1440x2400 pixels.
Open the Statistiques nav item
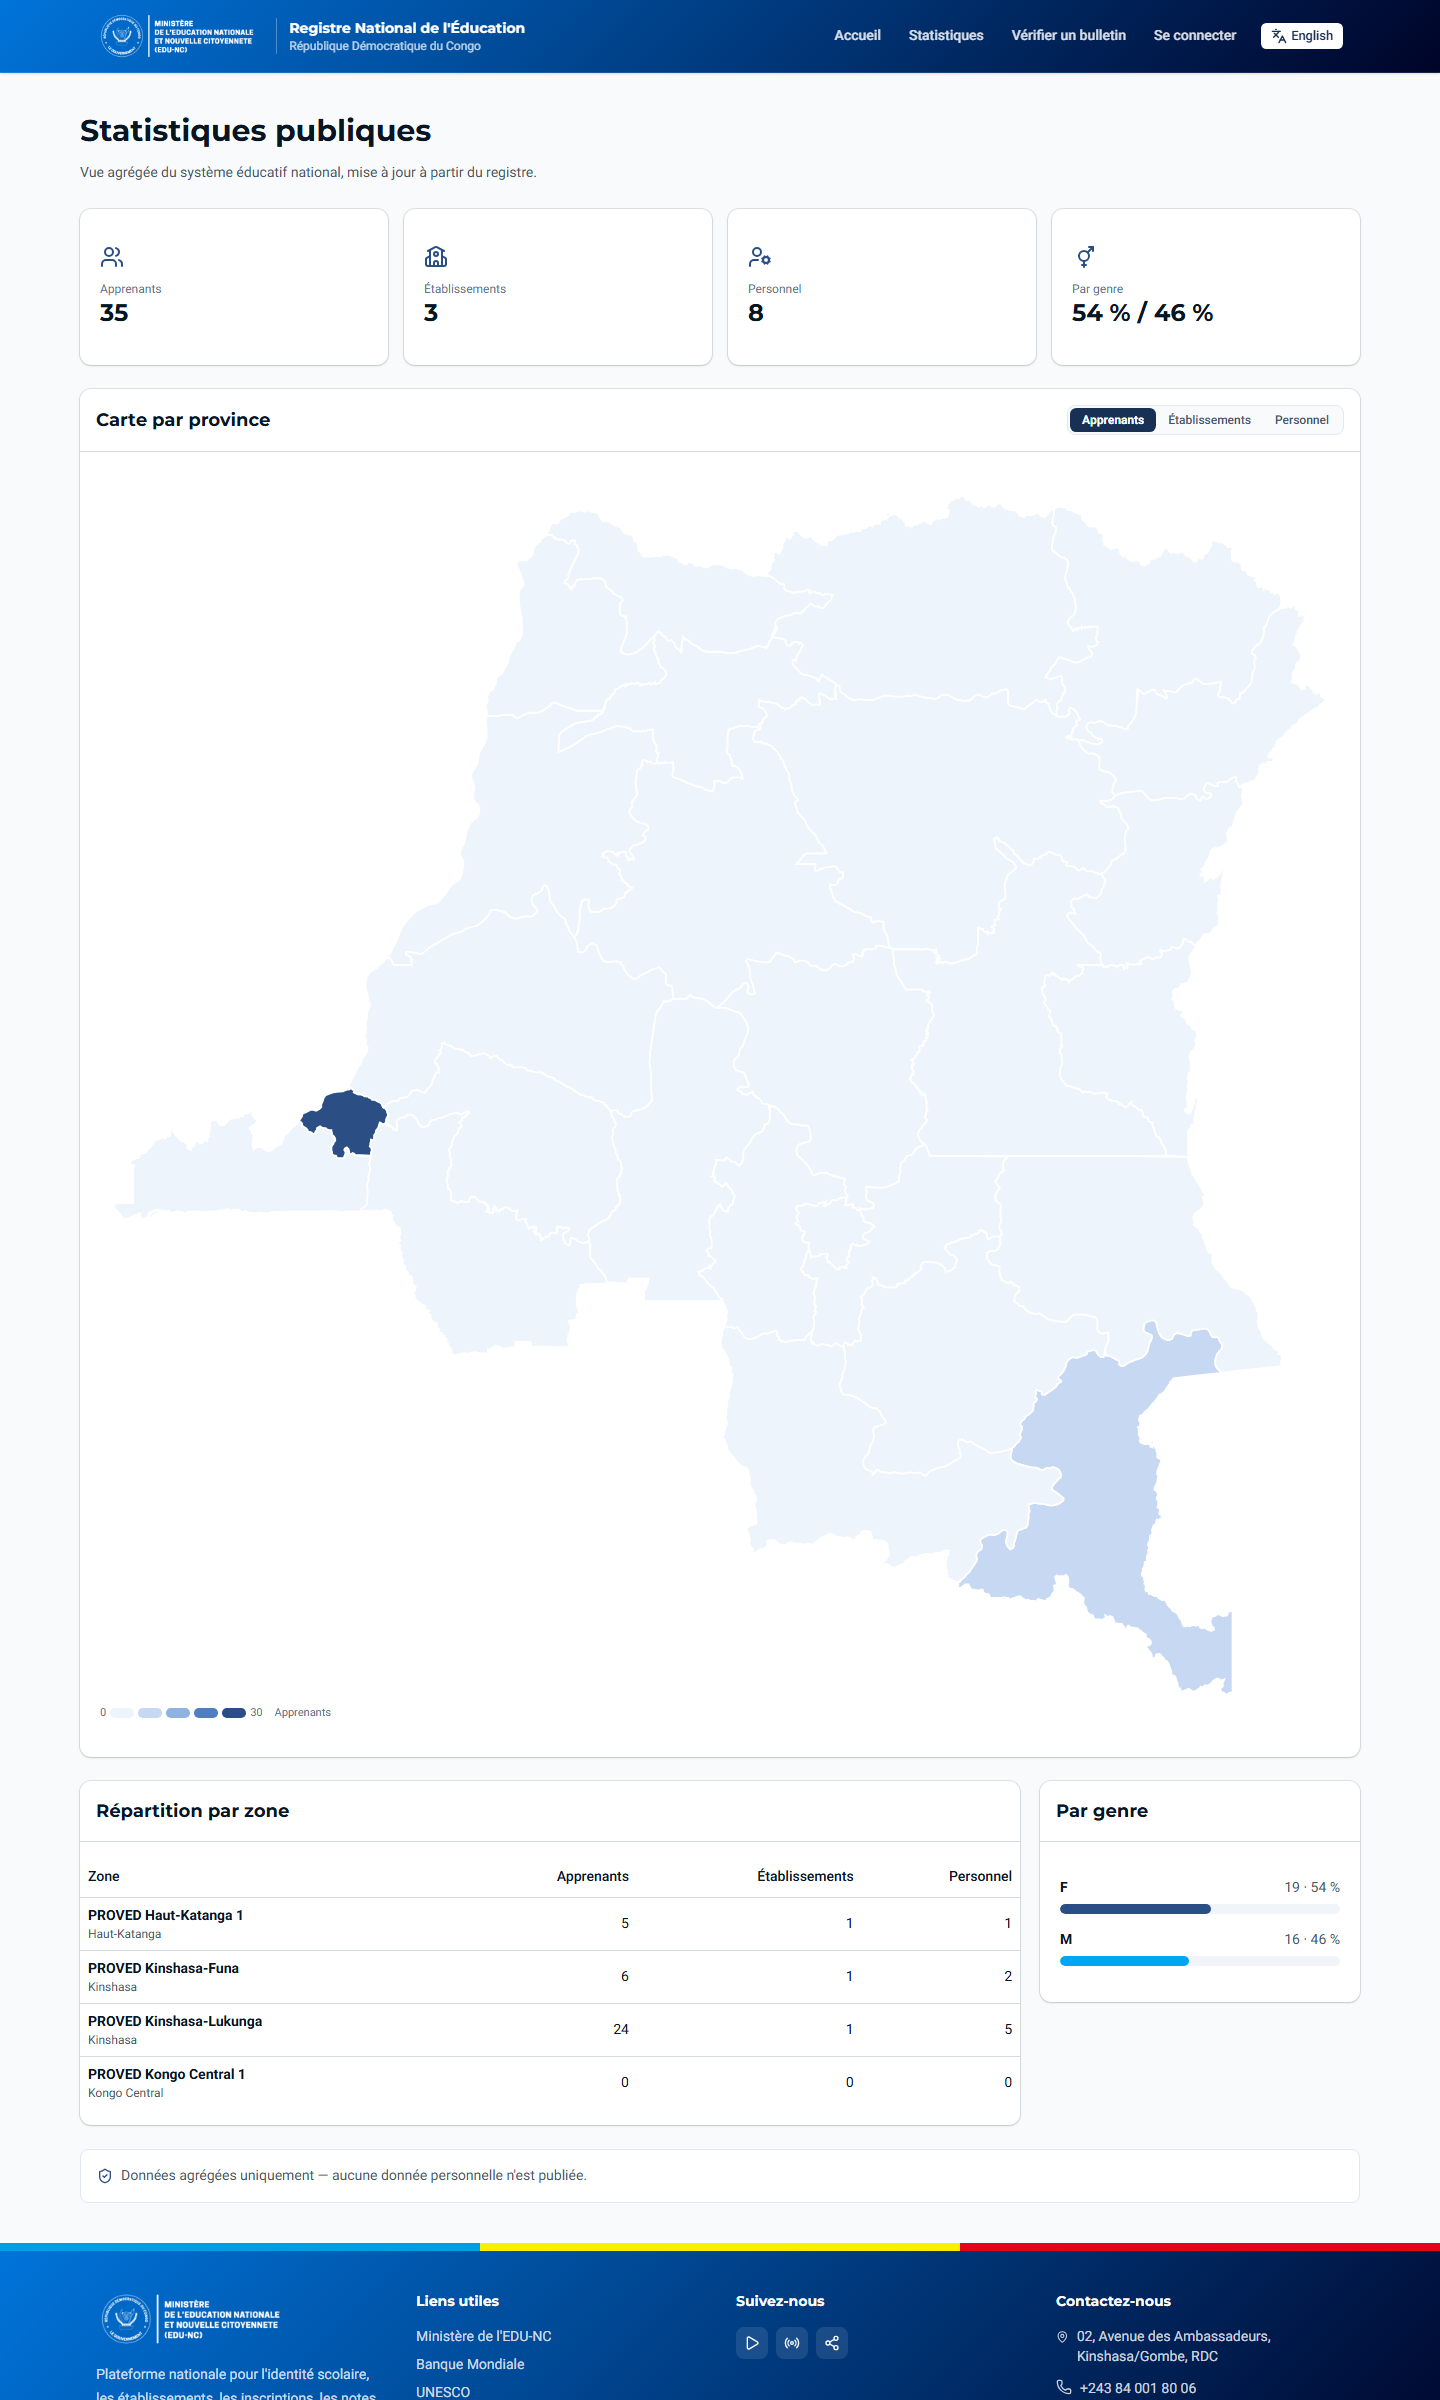[946, 36]
